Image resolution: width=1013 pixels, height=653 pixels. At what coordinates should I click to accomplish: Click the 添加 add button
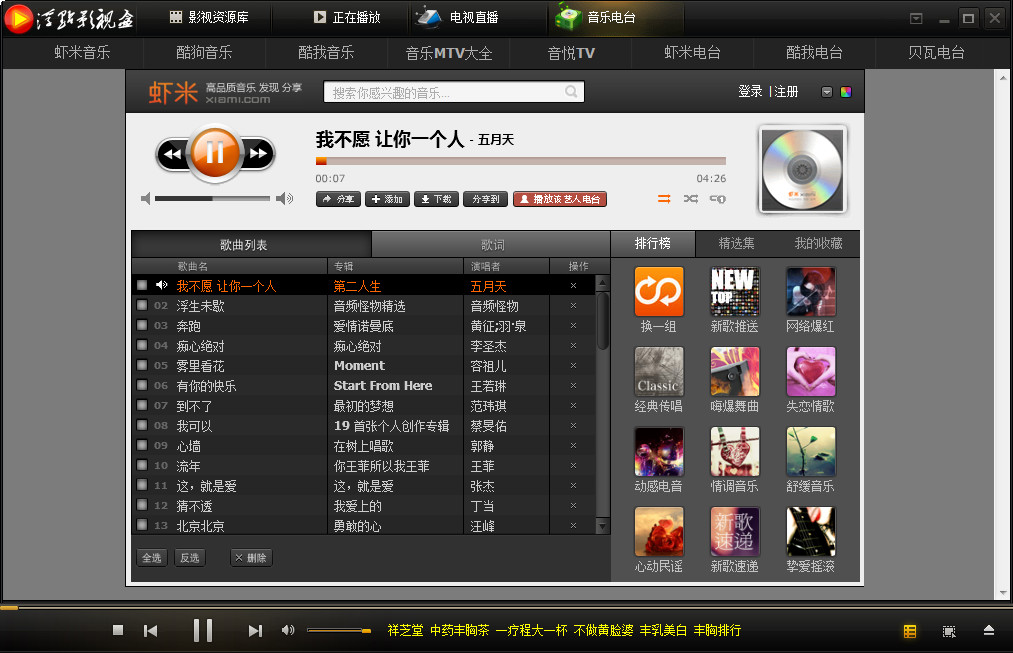(x=388, y=199)
